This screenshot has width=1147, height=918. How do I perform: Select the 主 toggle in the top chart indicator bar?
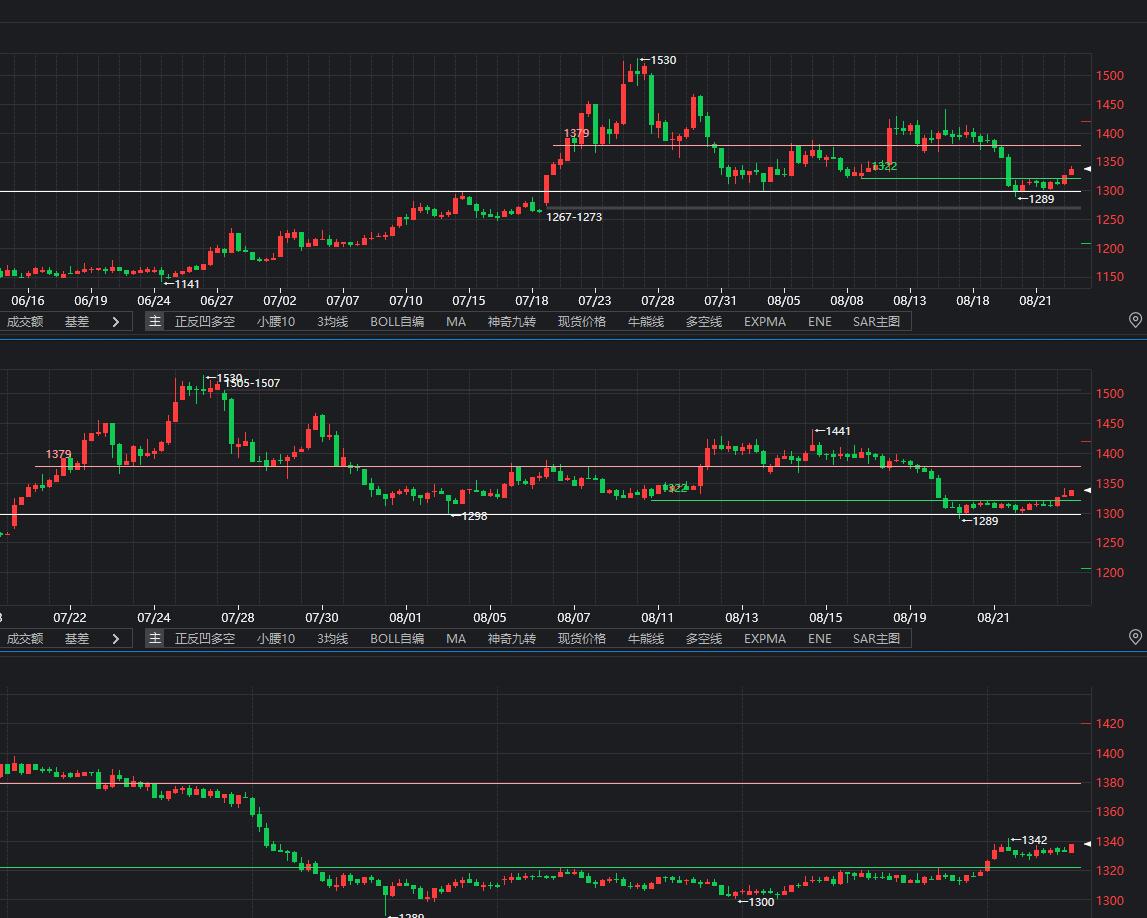click(x=154, y=321)
